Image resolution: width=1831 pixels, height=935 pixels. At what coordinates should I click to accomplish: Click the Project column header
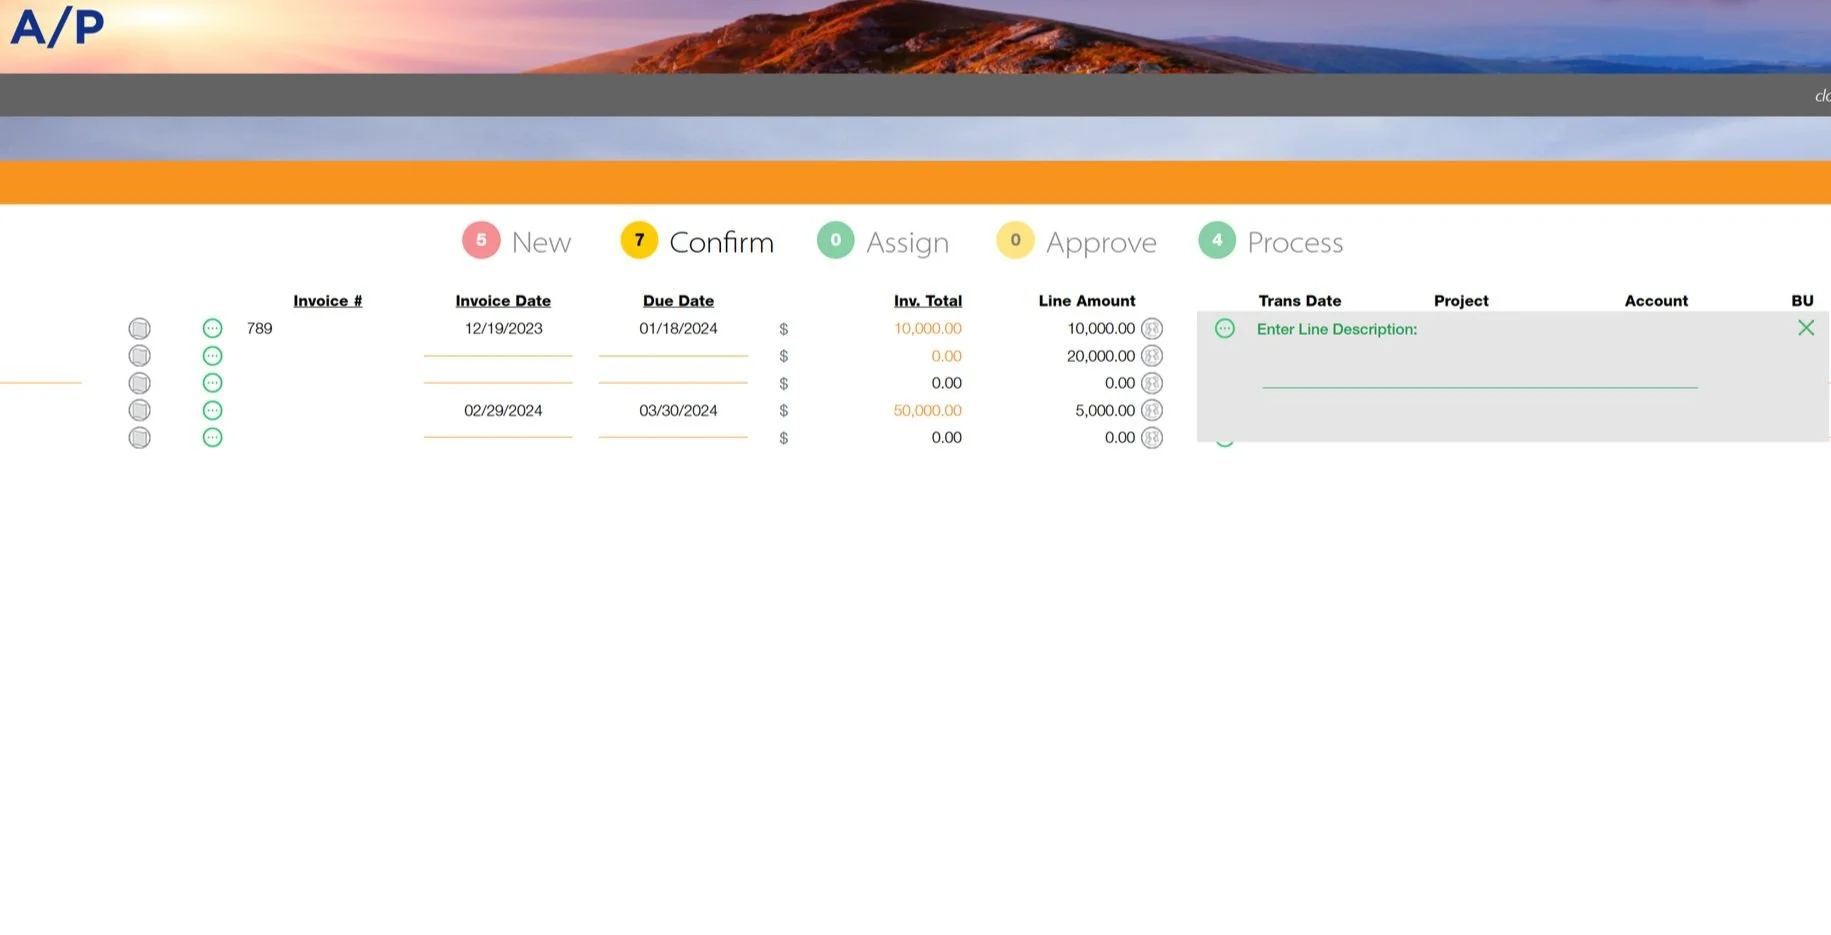pyautogui.click(x=1461, y=300)
